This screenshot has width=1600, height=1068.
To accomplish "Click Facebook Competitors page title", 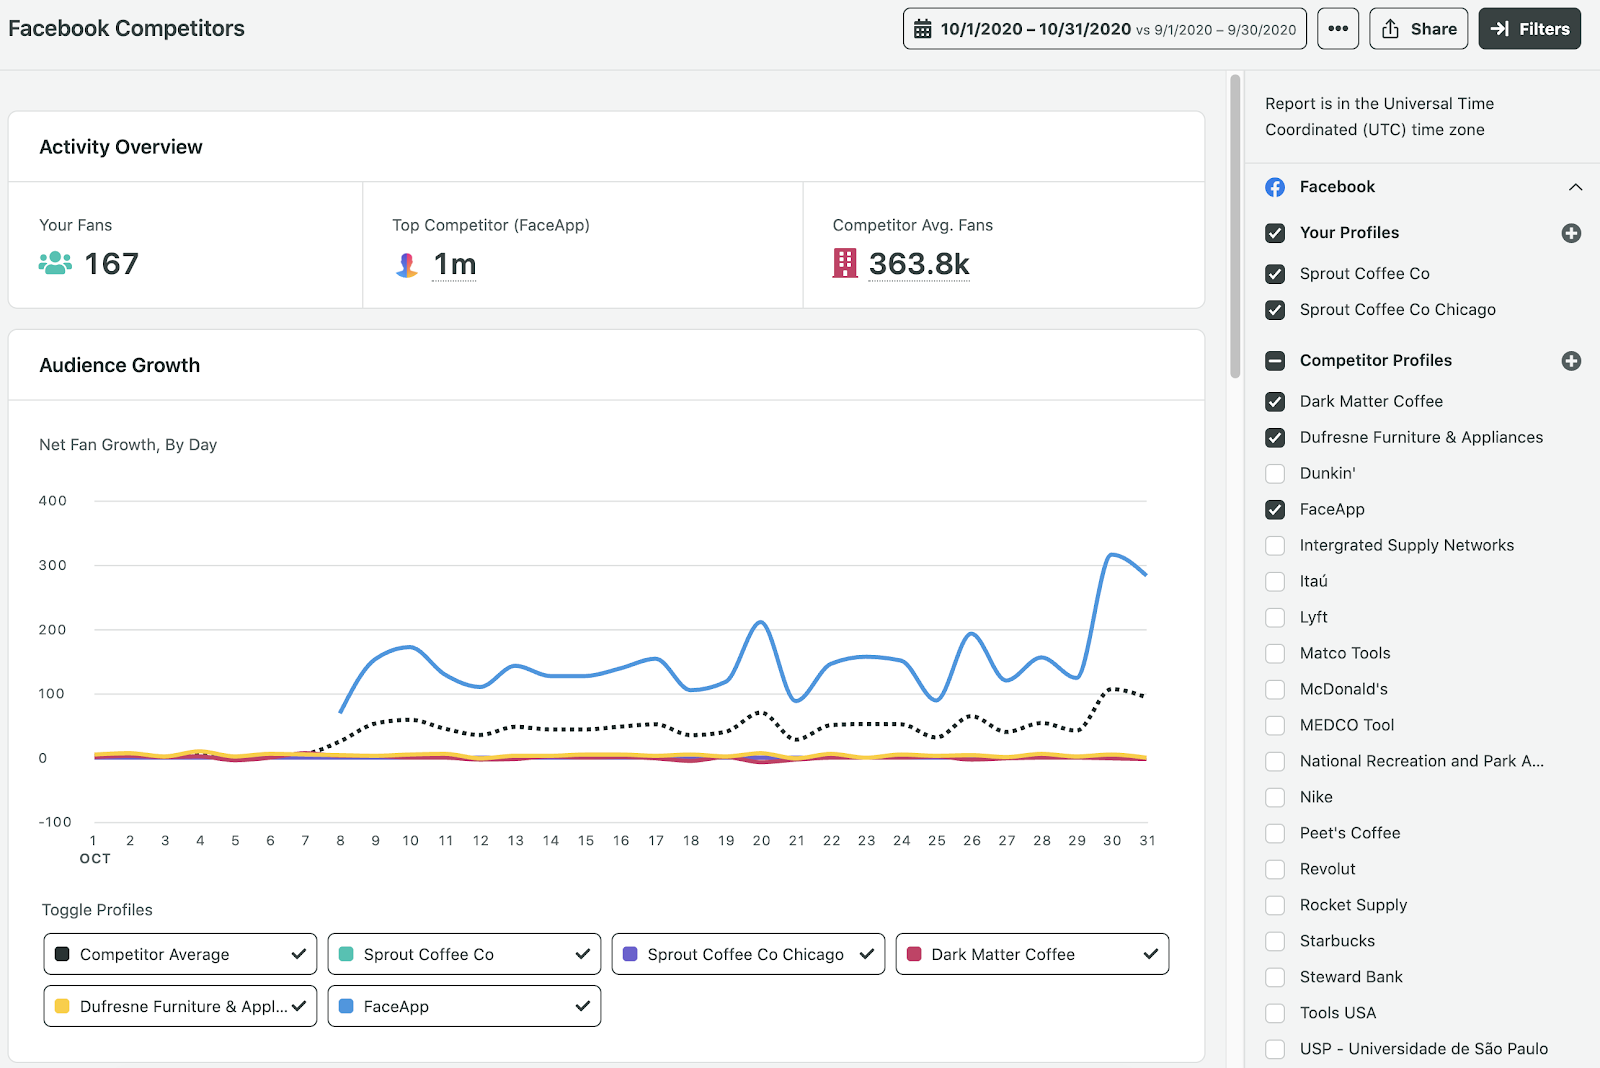I will click(x=126, y=28).
